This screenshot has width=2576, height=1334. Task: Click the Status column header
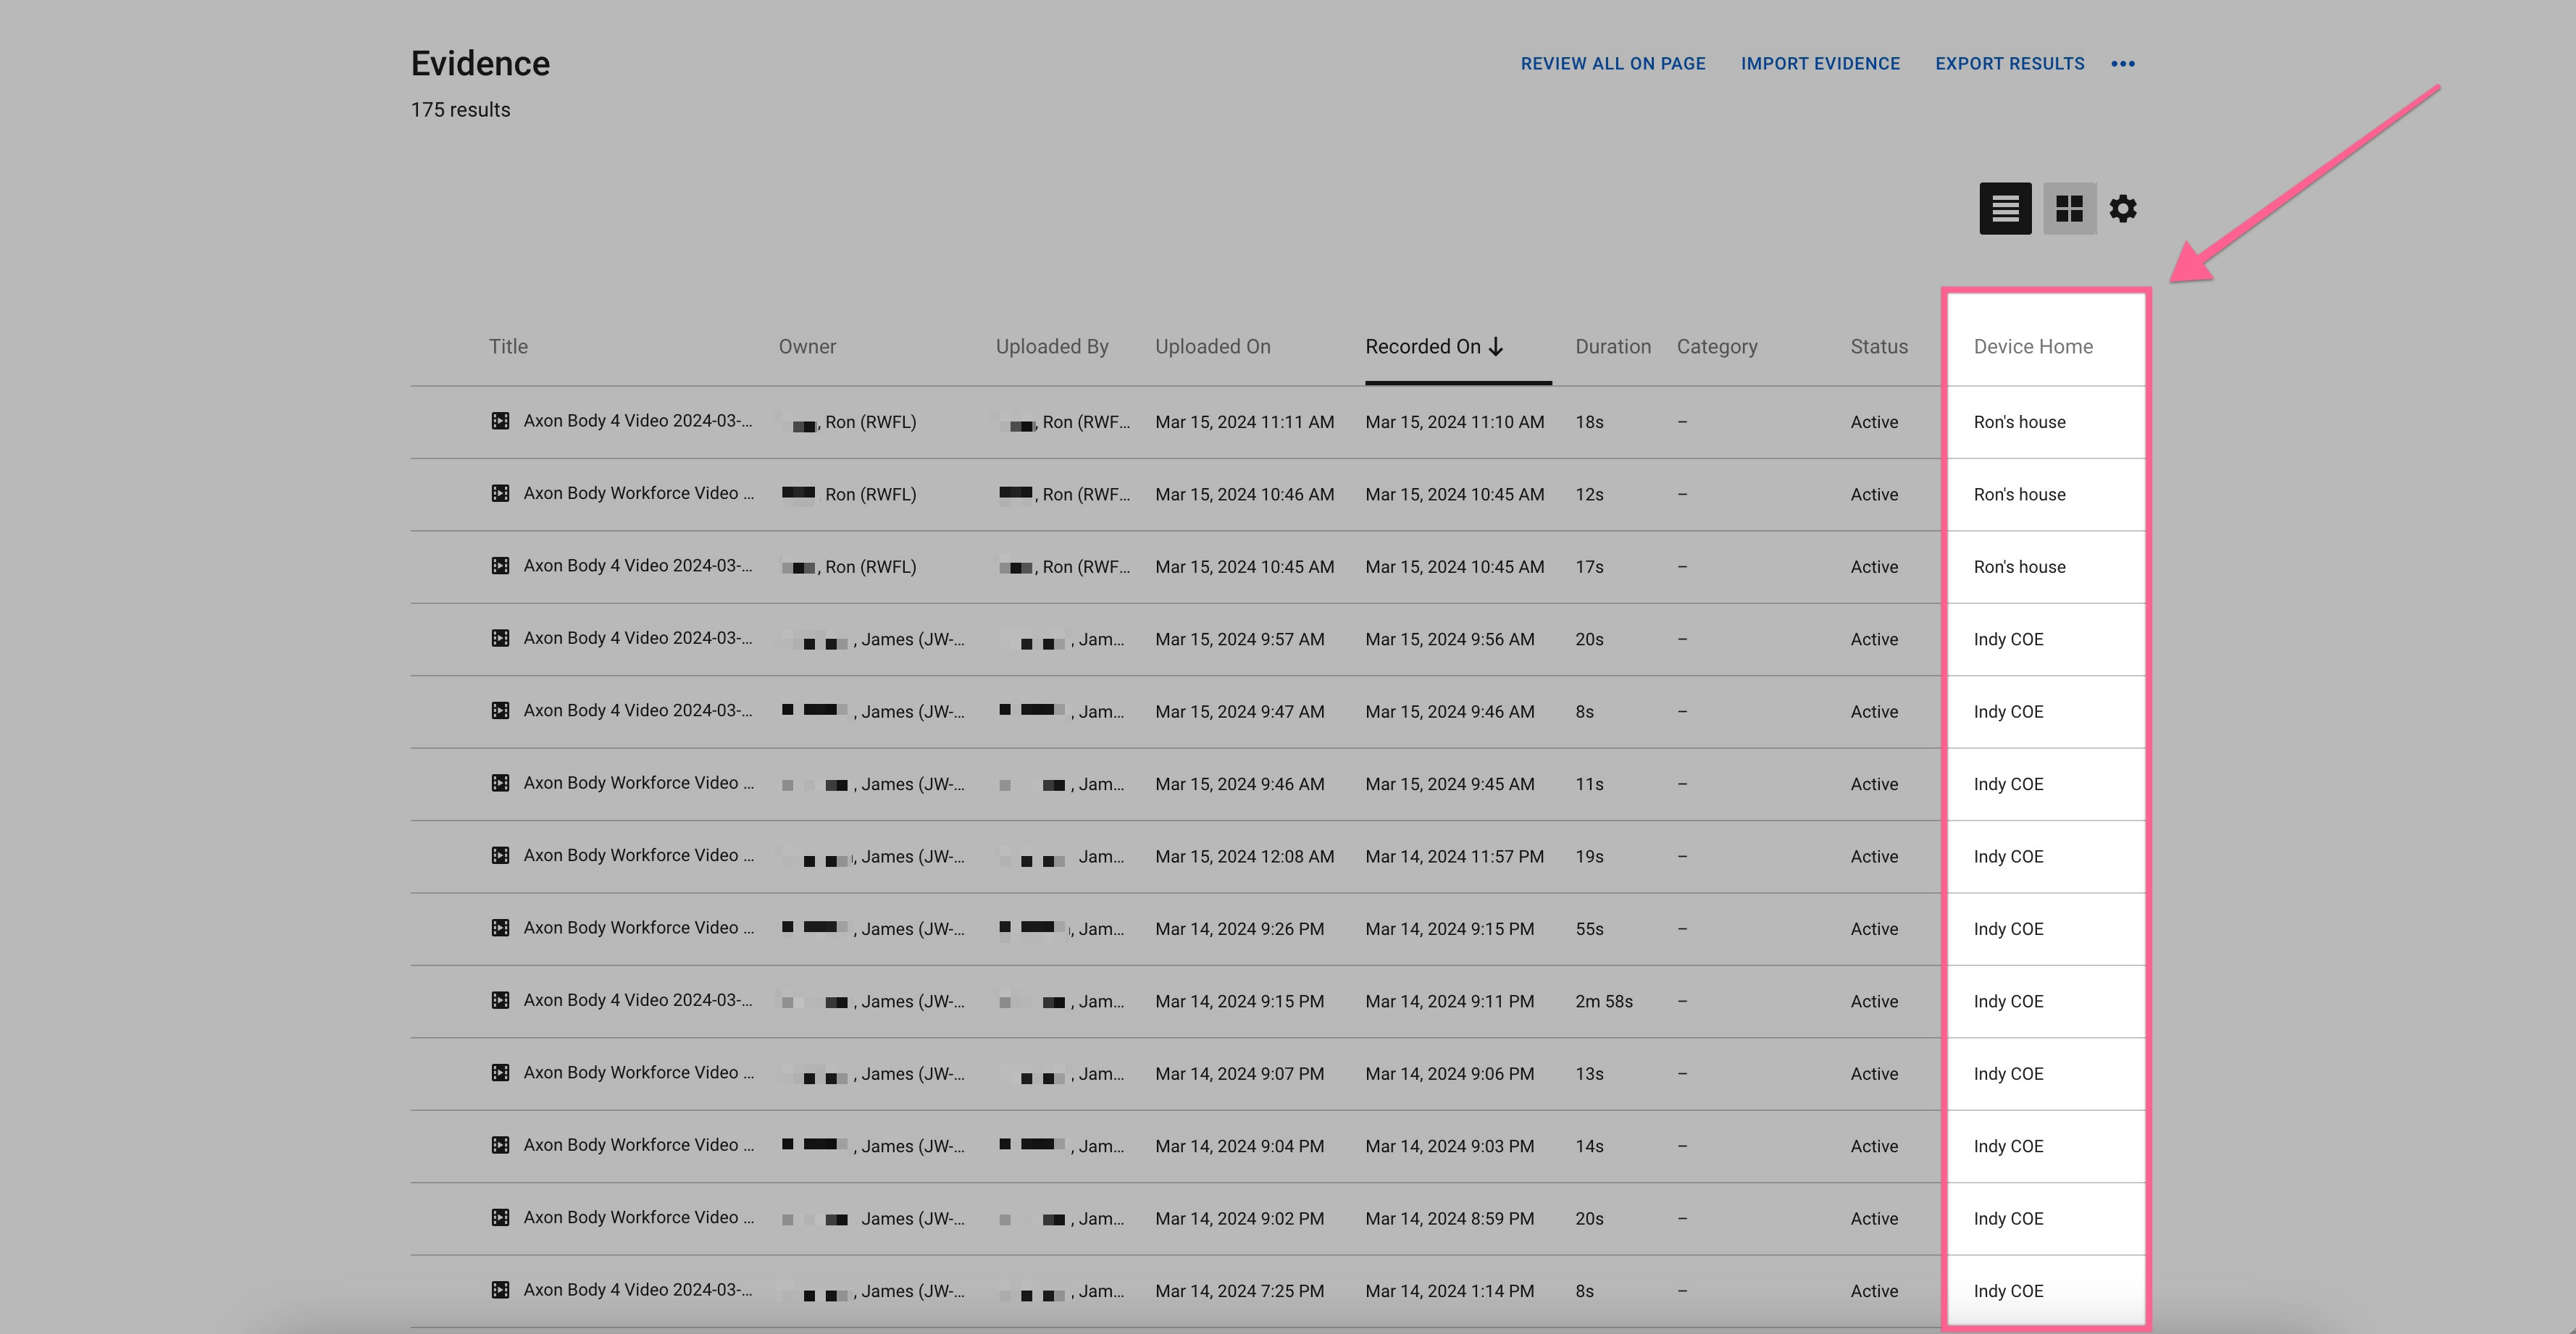1878,346
